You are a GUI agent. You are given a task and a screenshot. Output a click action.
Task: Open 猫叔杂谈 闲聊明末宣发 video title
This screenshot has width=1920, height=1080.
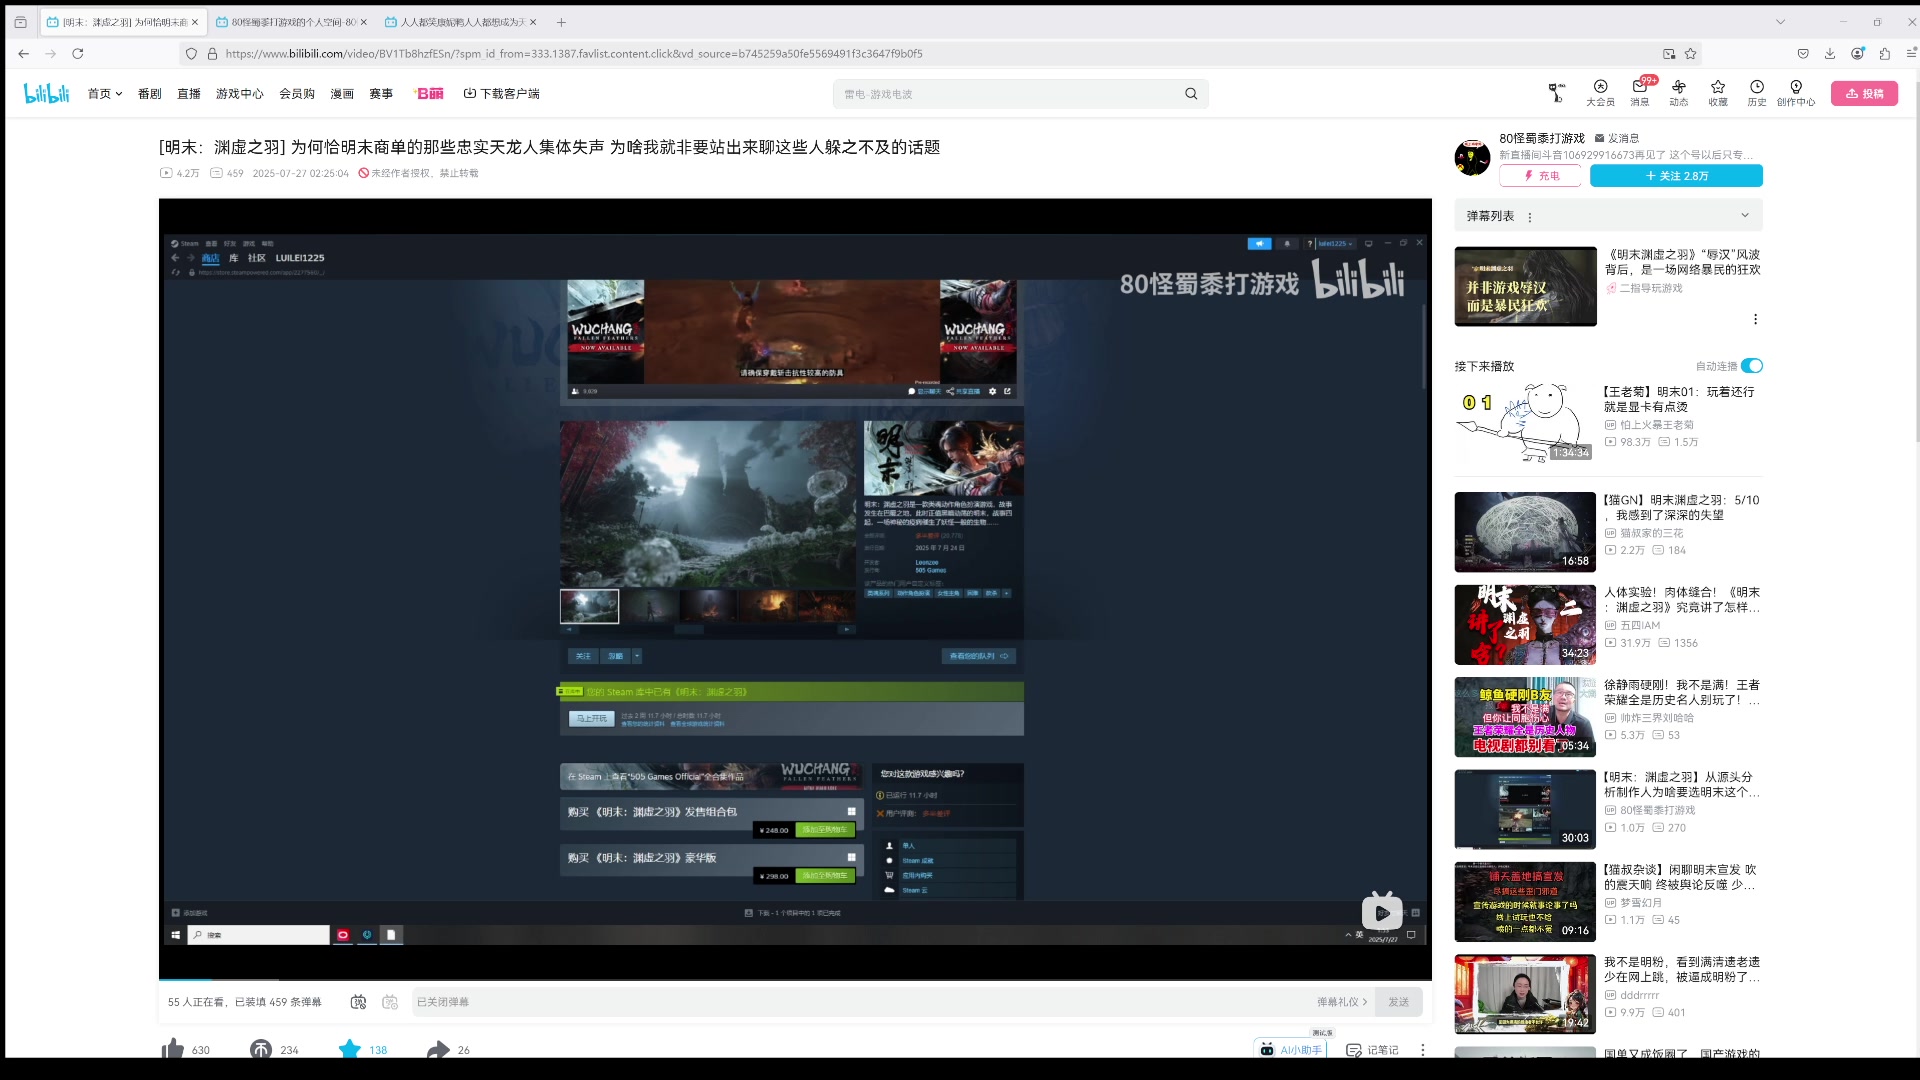point(1682,877)
